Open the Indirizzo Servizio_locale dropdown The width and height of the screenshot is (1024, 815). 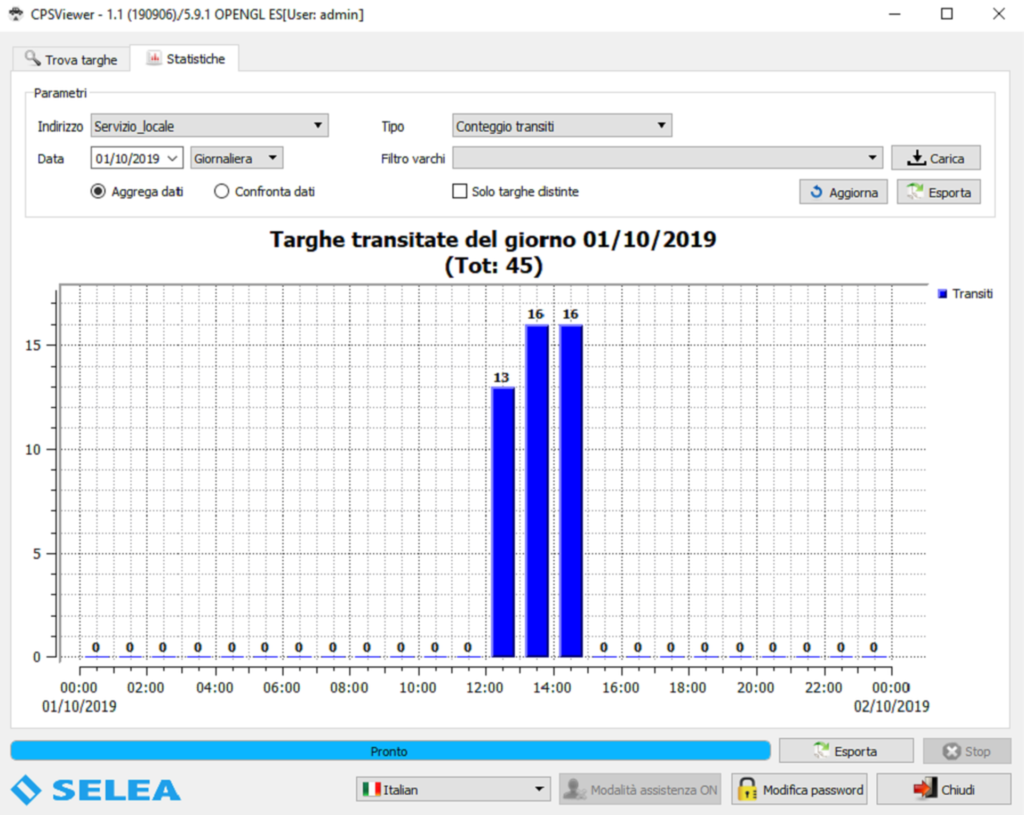[x=209, y=125]
